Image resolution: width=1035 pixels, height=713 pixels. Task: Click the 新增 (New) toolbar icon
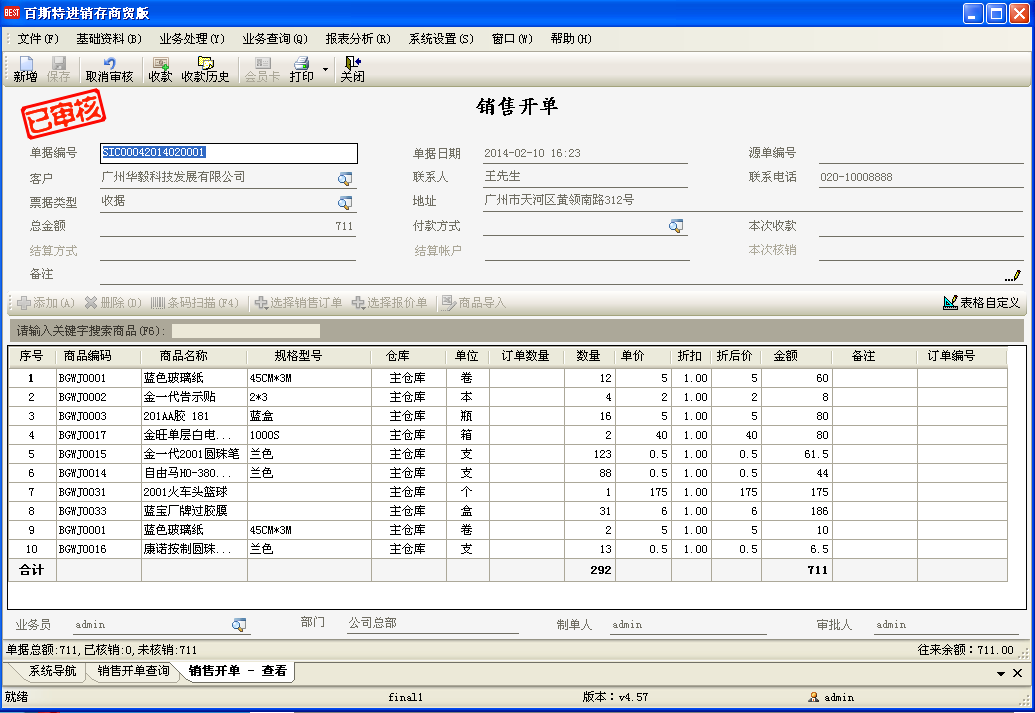[25, 69]
